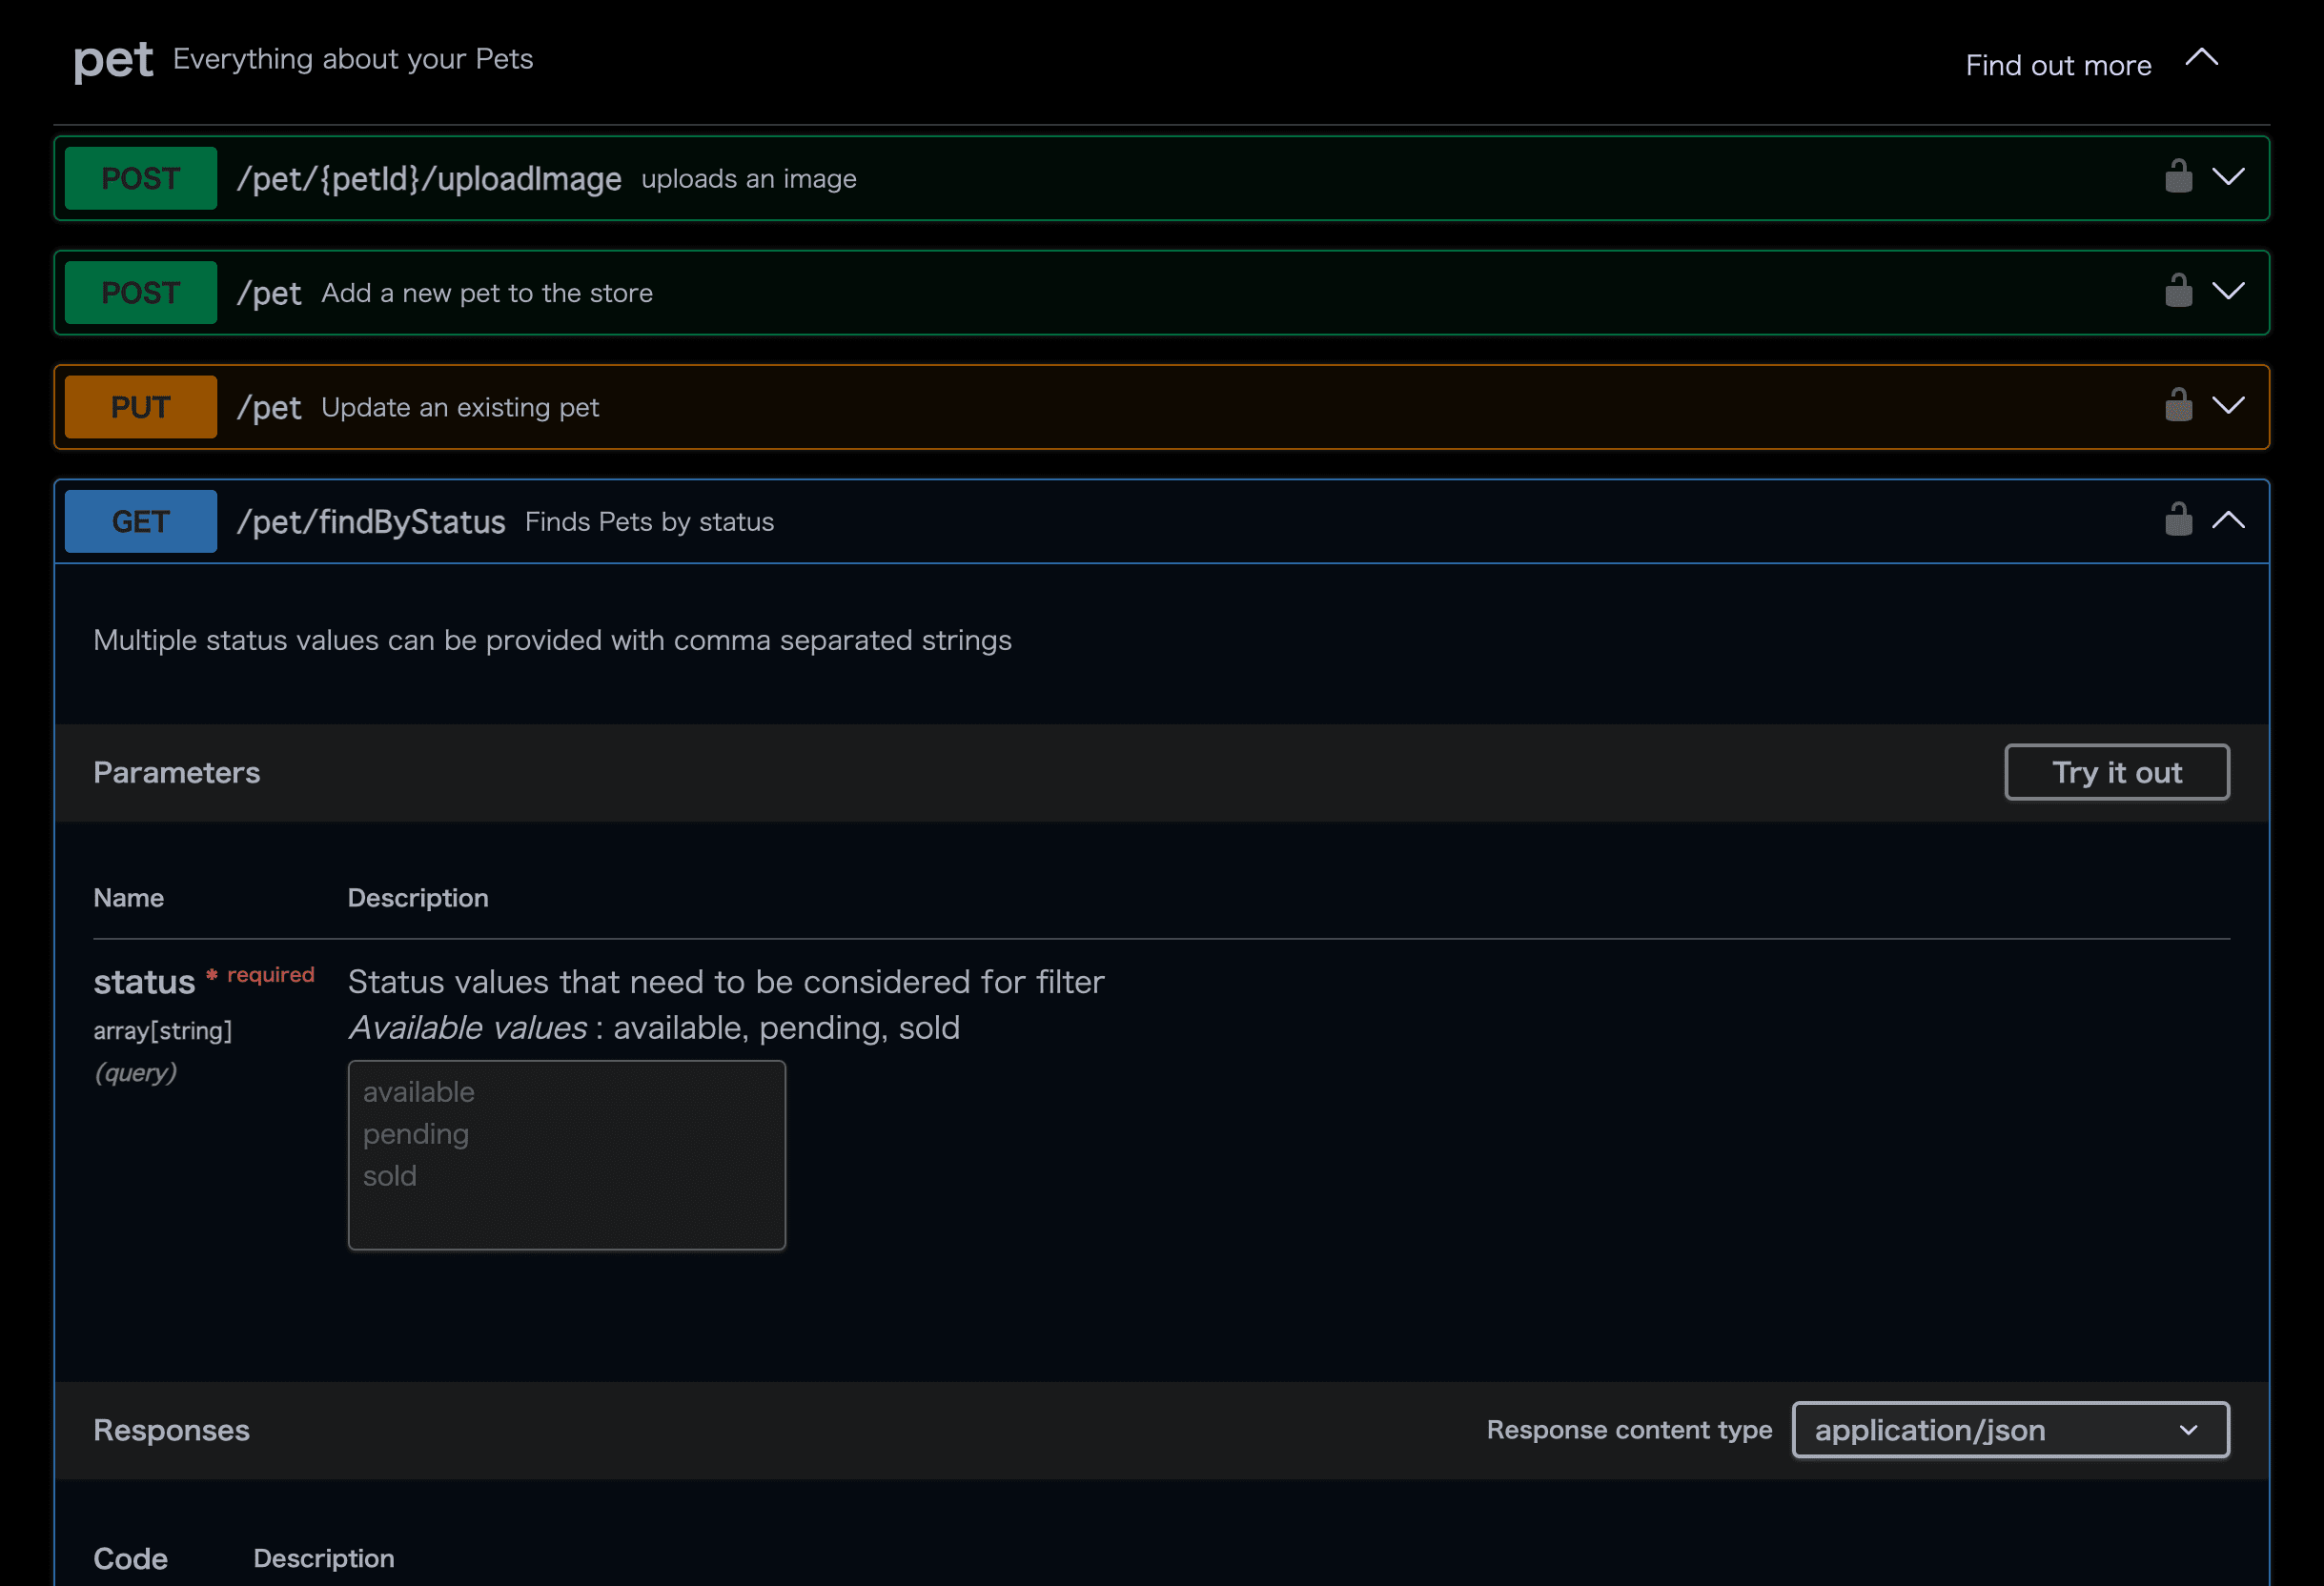Collapse the pet section arrow
2324x1586 pixels.
pos(2201,58)
